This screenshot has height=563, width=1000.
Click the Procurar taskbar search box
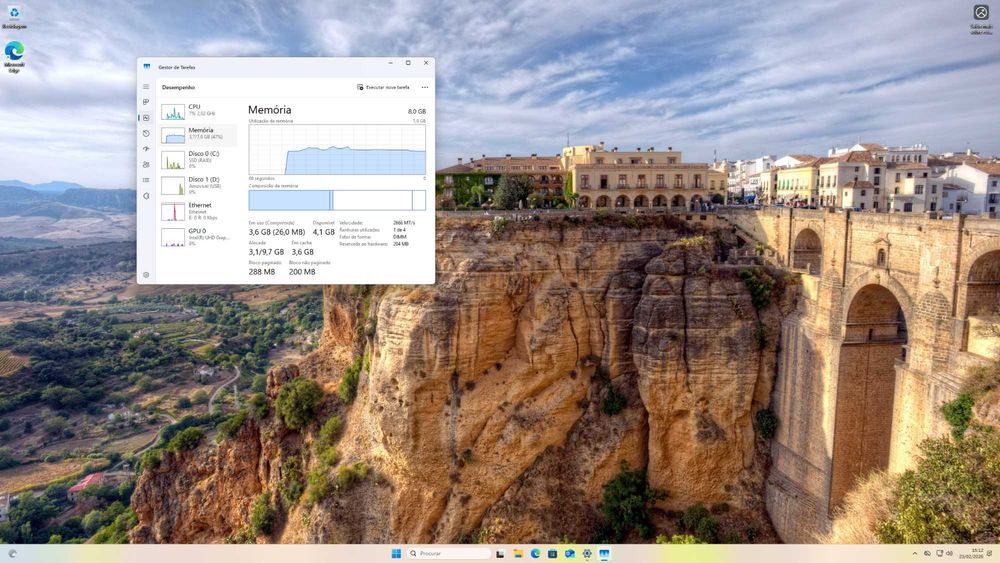coord(449,553)
